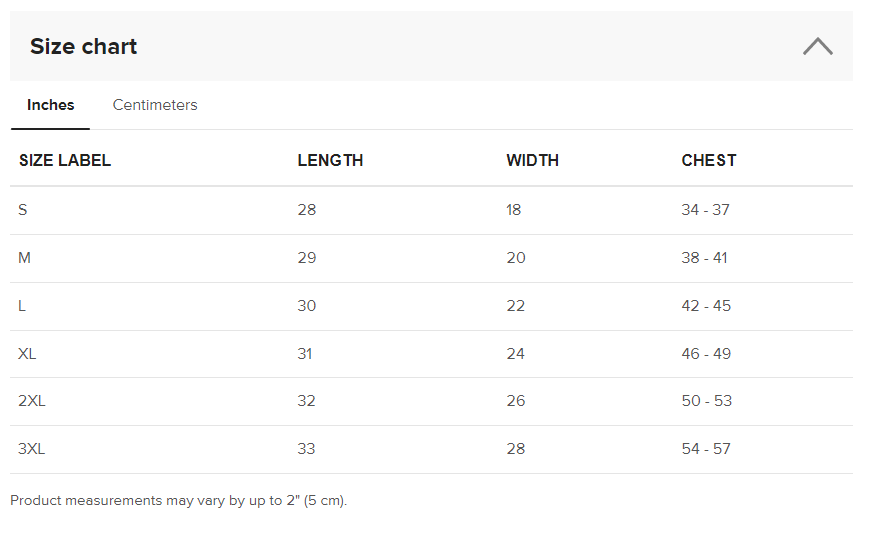873x544 pixels.
Task: Select the Inches tab
Action: (51, 105)
